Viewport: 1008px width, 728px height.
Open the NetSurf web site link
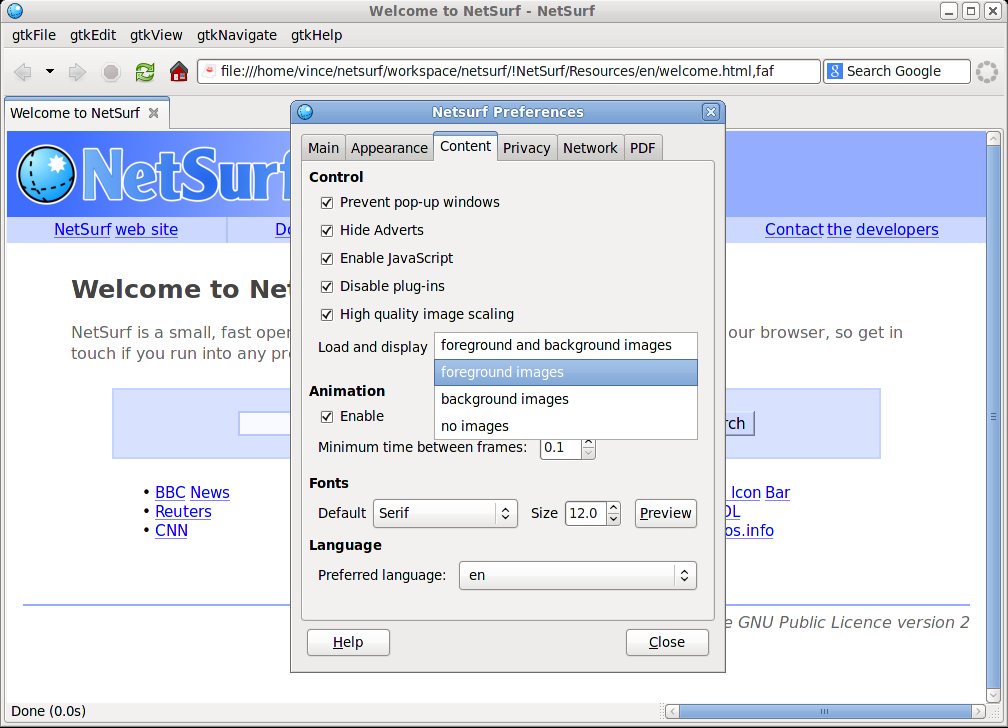click(116, 230)
